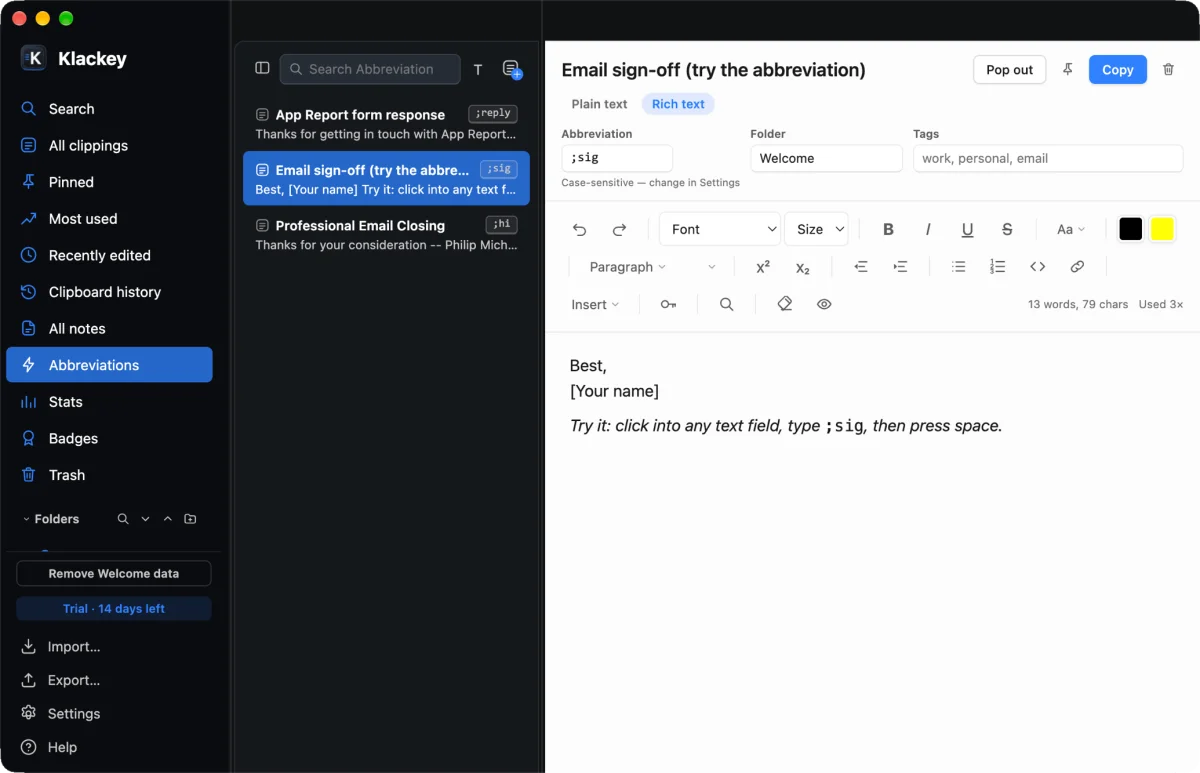Open Clipboard history
This screenshot has width=1200, height=773.
pyautogui.click(x=109, y=292)
